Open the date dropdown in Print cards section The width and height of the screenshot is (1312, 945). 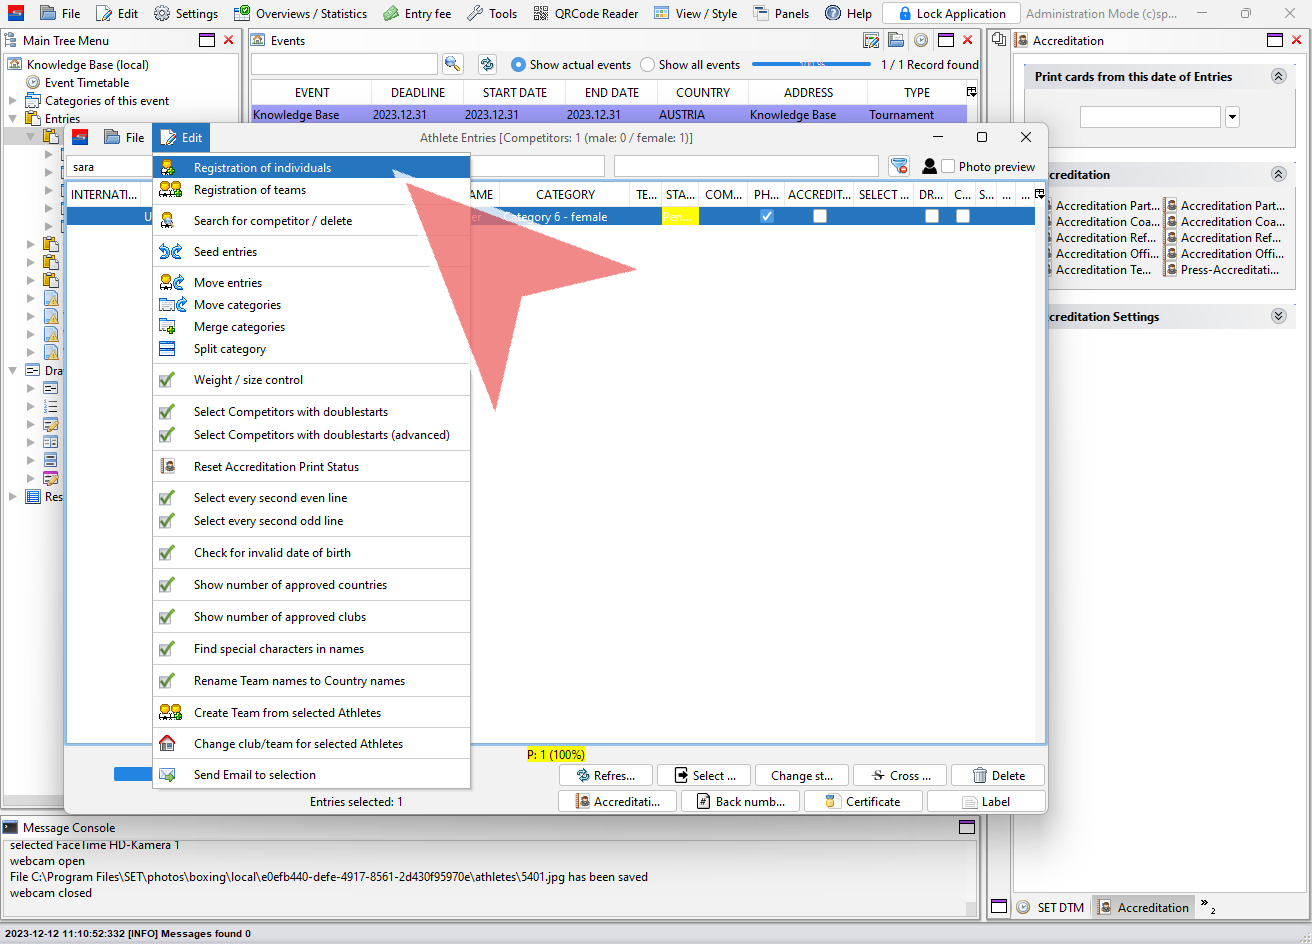point(1232,117)
